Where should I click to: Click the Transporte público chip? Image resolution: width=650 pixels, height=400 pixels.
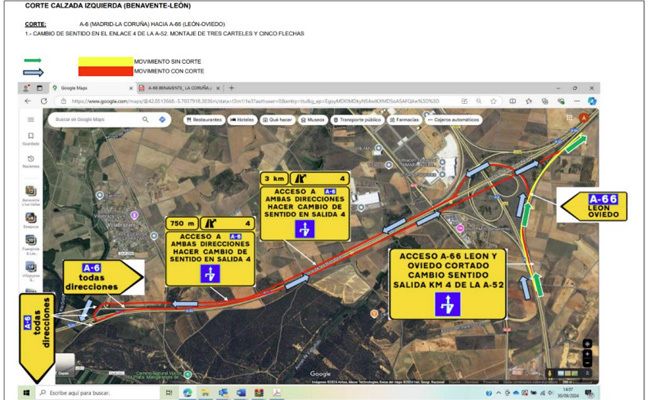[x=356, y=119]
